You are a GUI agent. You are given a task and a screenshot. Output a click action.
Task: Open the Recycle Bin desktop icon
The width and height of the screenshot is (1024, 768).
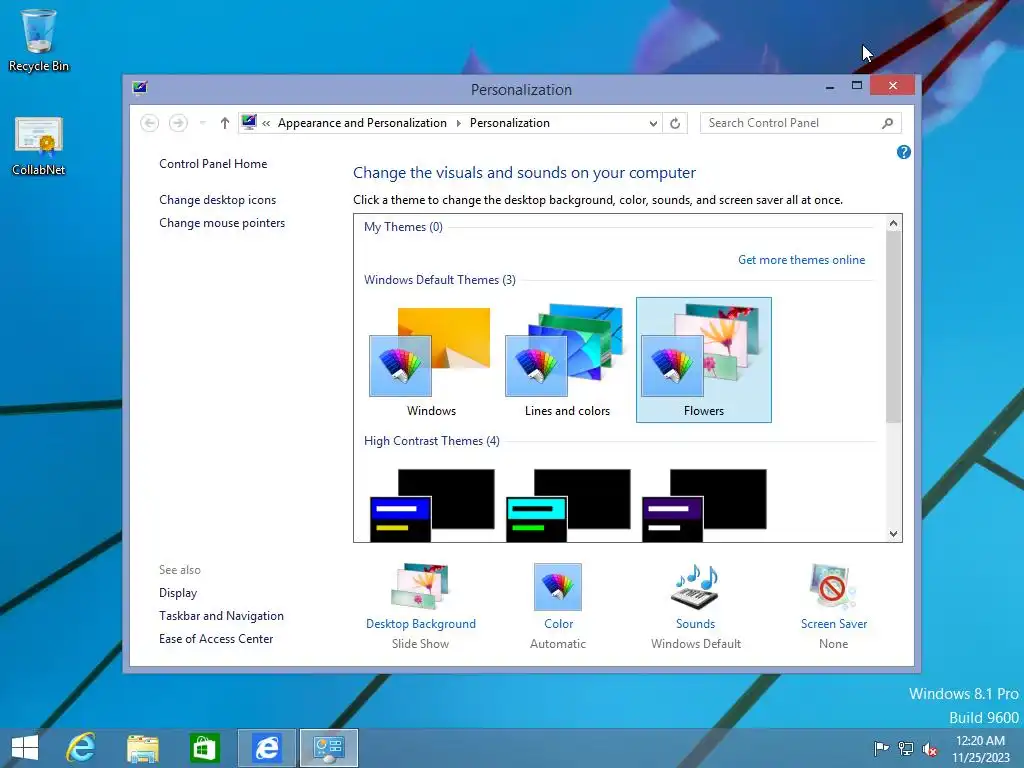point(39,40)
